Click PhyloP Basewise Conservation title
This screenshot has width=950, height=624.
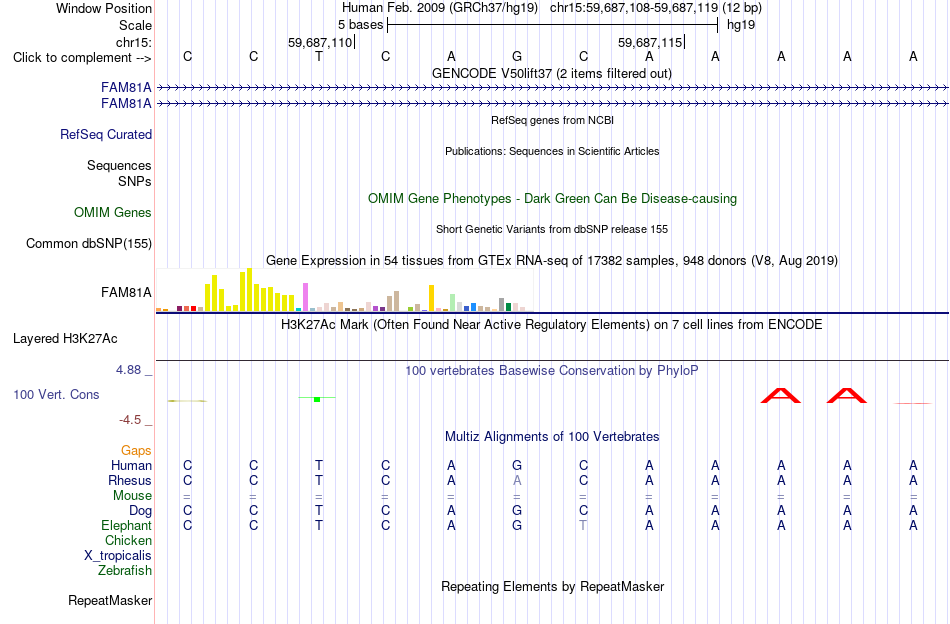click(x=552, y=370)
